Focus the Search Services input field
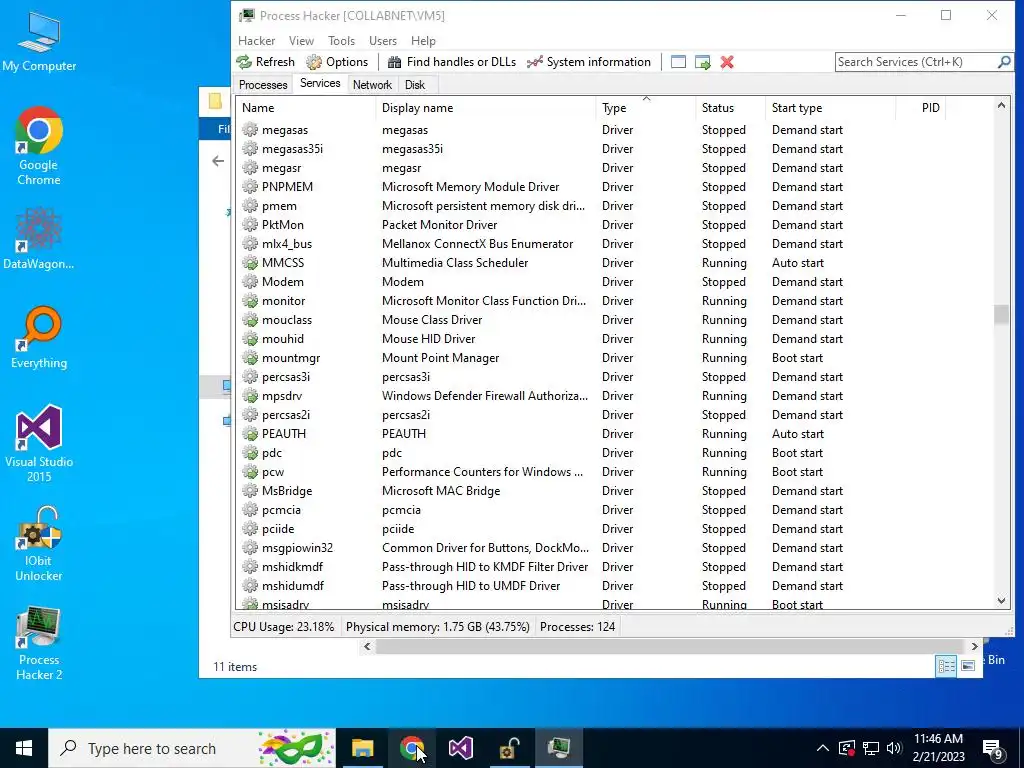Image resolution: width=1024 pixels, height=768 pixels. (916, 62)
